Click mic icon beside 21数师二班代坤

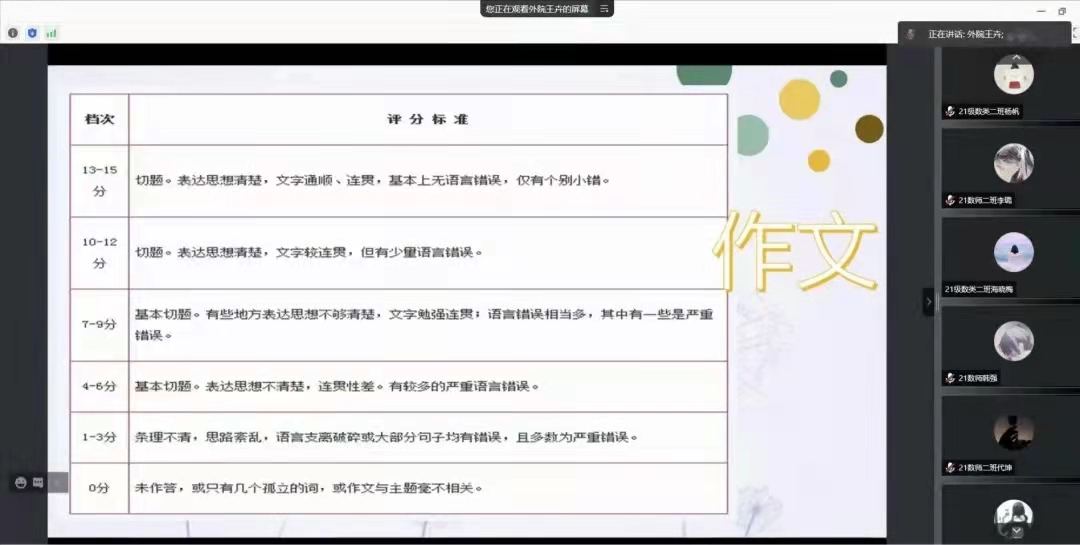(950, 468)
